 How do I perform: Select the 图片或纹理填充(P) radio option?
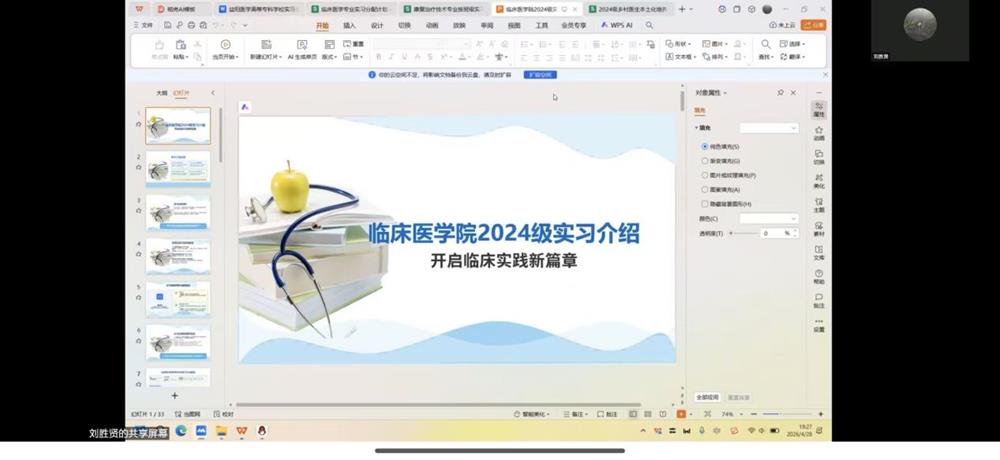click(729, 175)
